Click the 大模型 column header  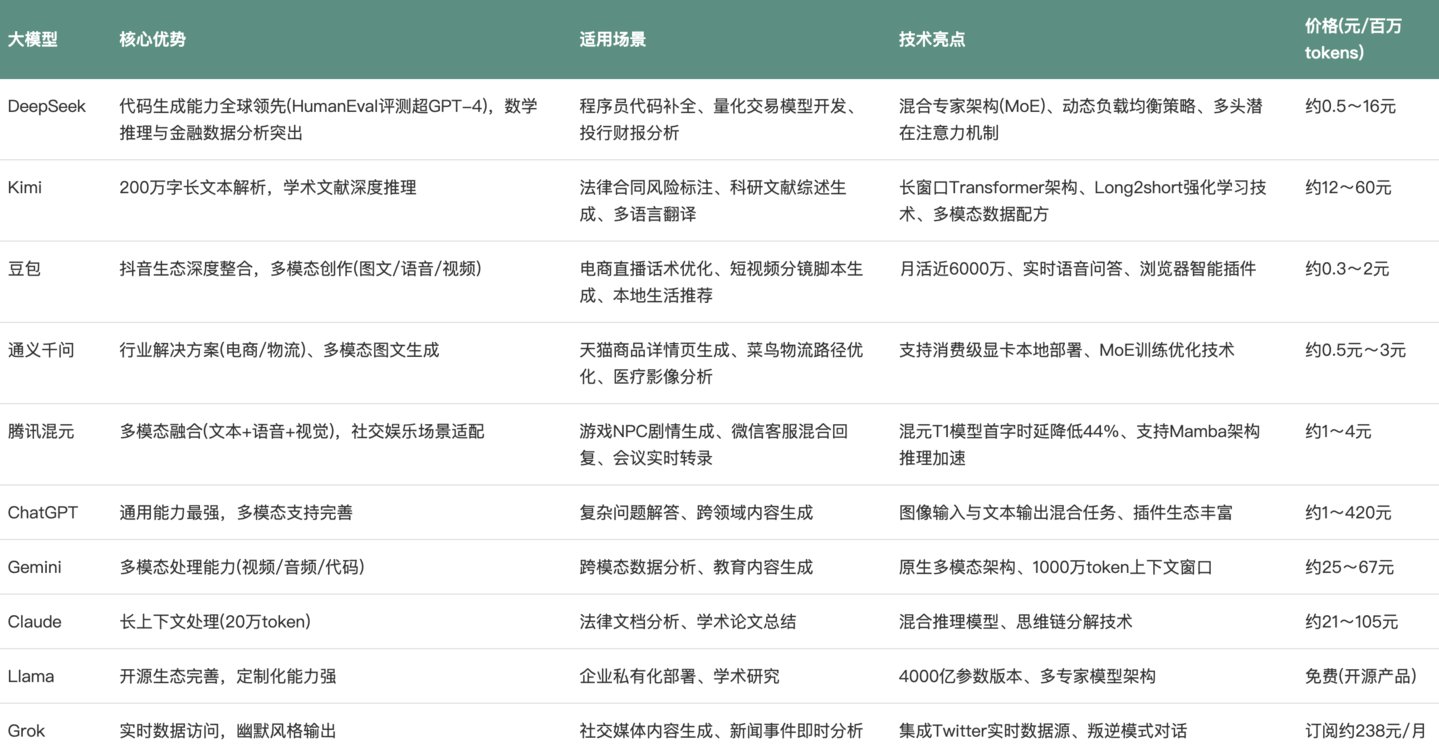coord(33,40)
